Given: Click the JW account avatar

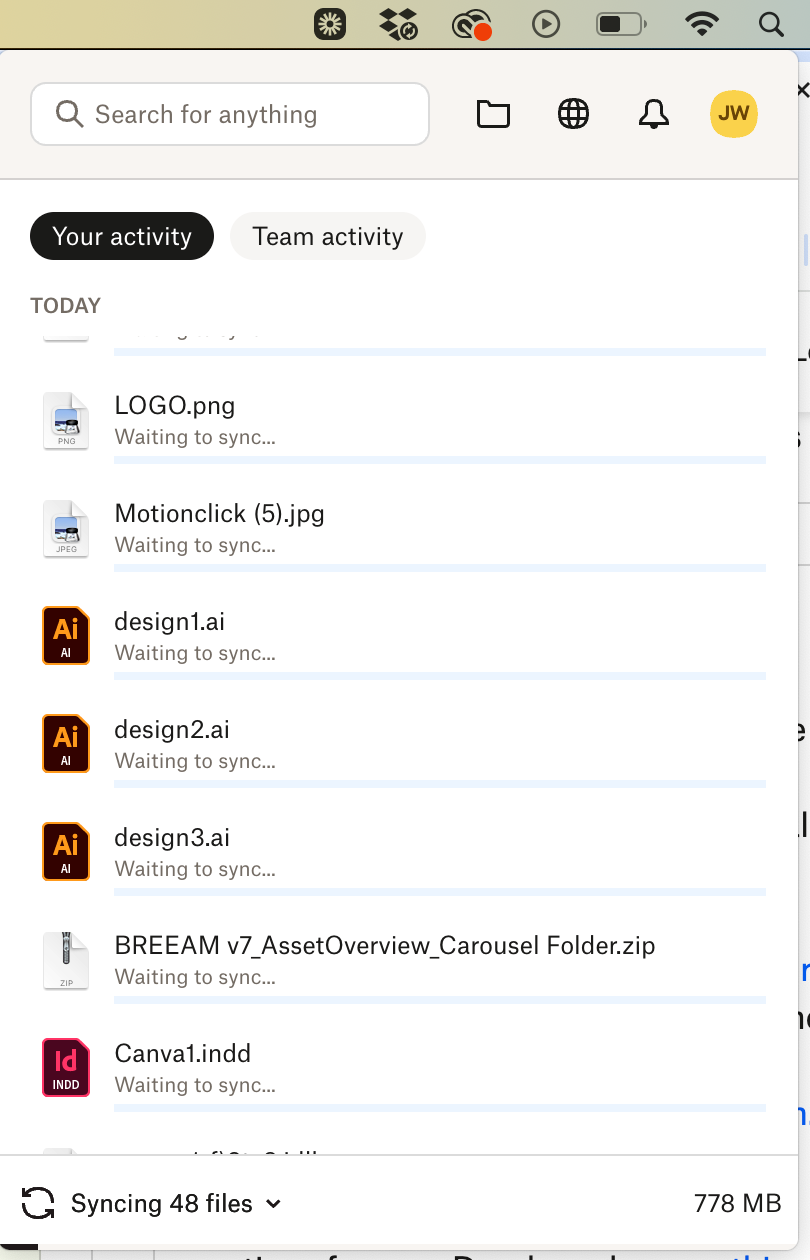Looking at the screenshot, I should (733, 115).
